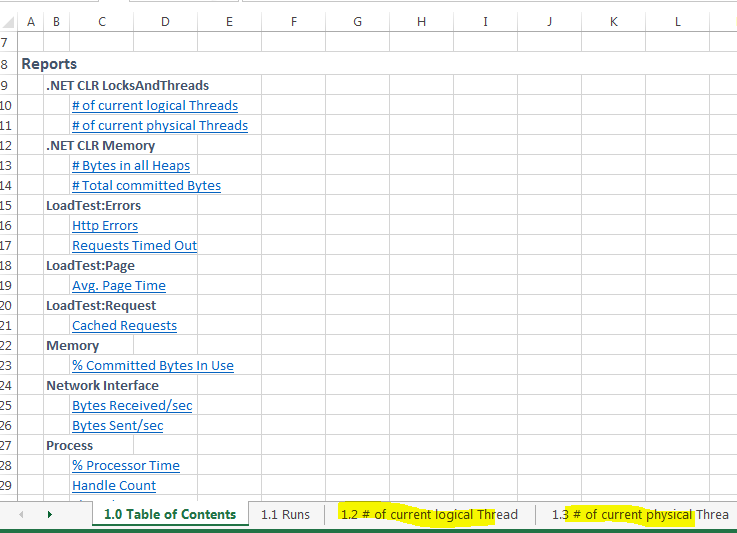Open '# Total committed Bytes' report link
737x533 pixels.
[x=146, y=185]
